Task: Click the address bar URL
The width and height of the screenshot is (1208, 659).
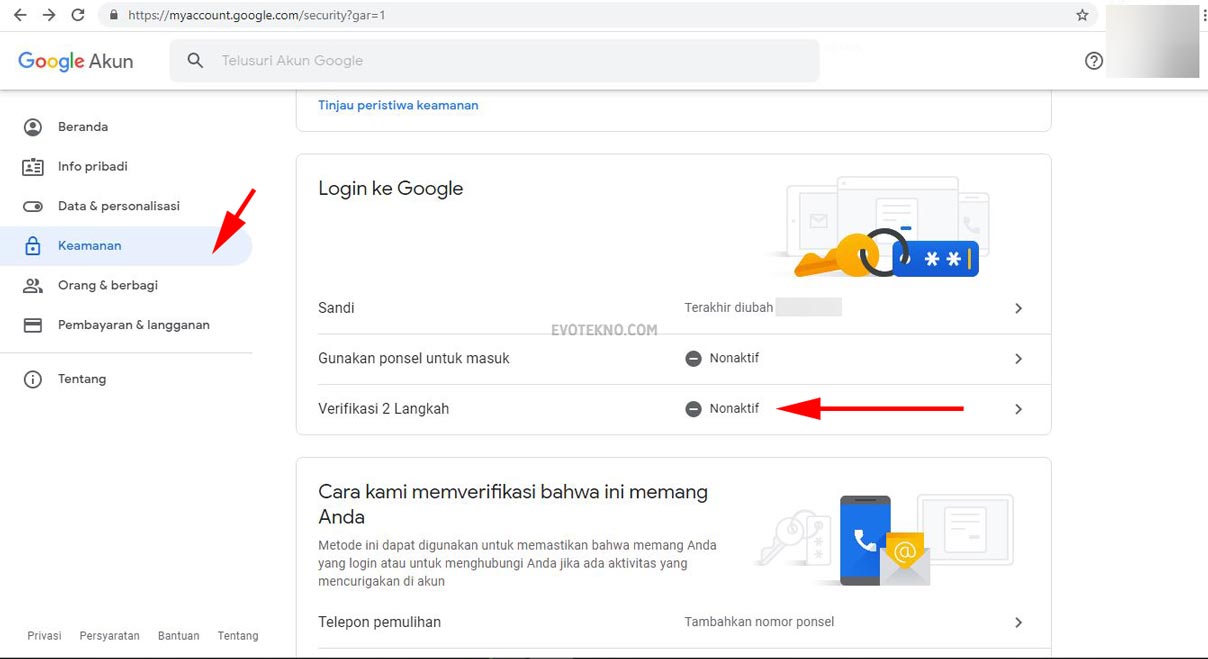Action: 256,16
